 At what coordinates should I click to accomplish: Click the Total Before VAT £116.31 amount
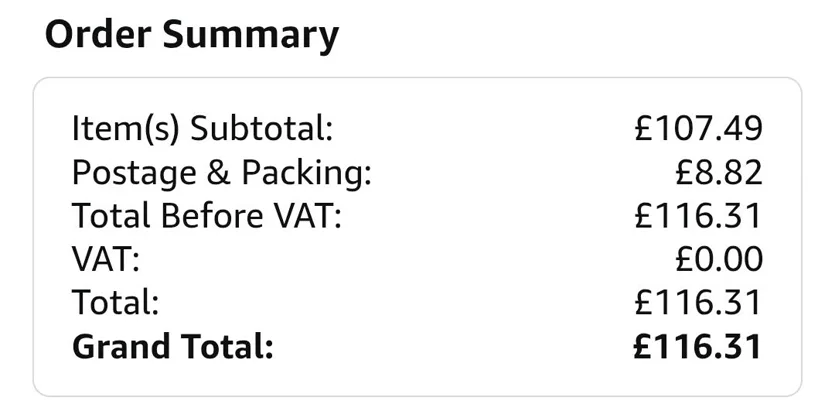click(698, 216)
